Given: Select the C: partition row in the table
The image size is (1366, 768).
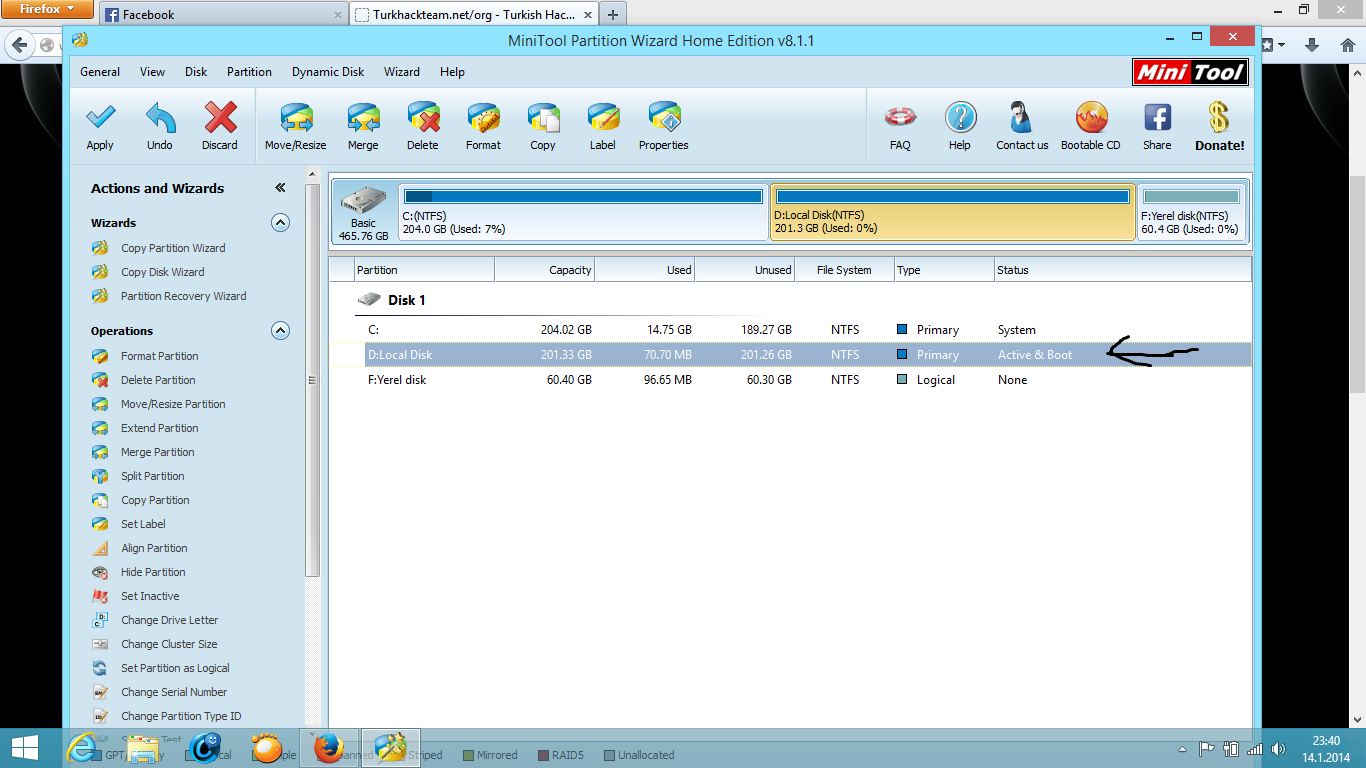Looking at the screenshot, I should [x=790, y=330].
